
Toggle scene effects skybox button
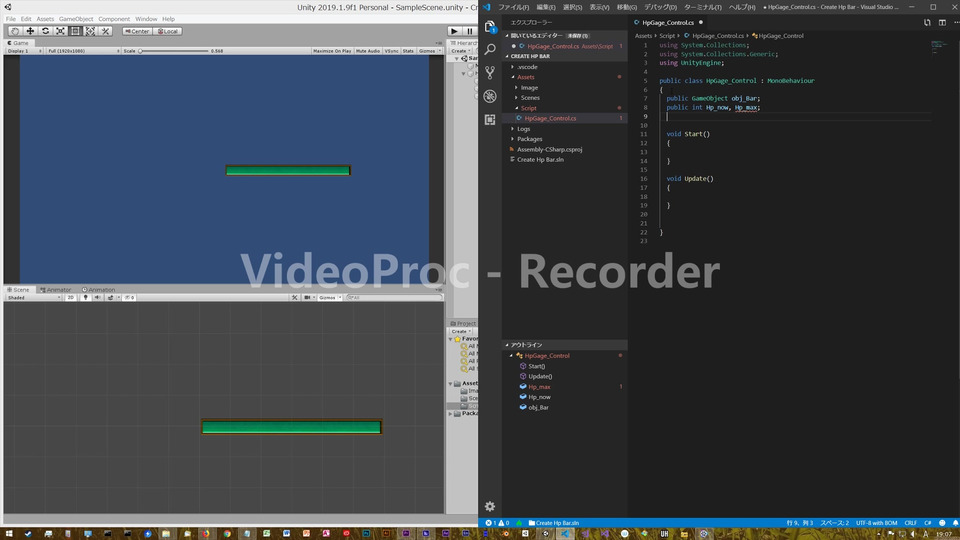[x=112, y=298]
